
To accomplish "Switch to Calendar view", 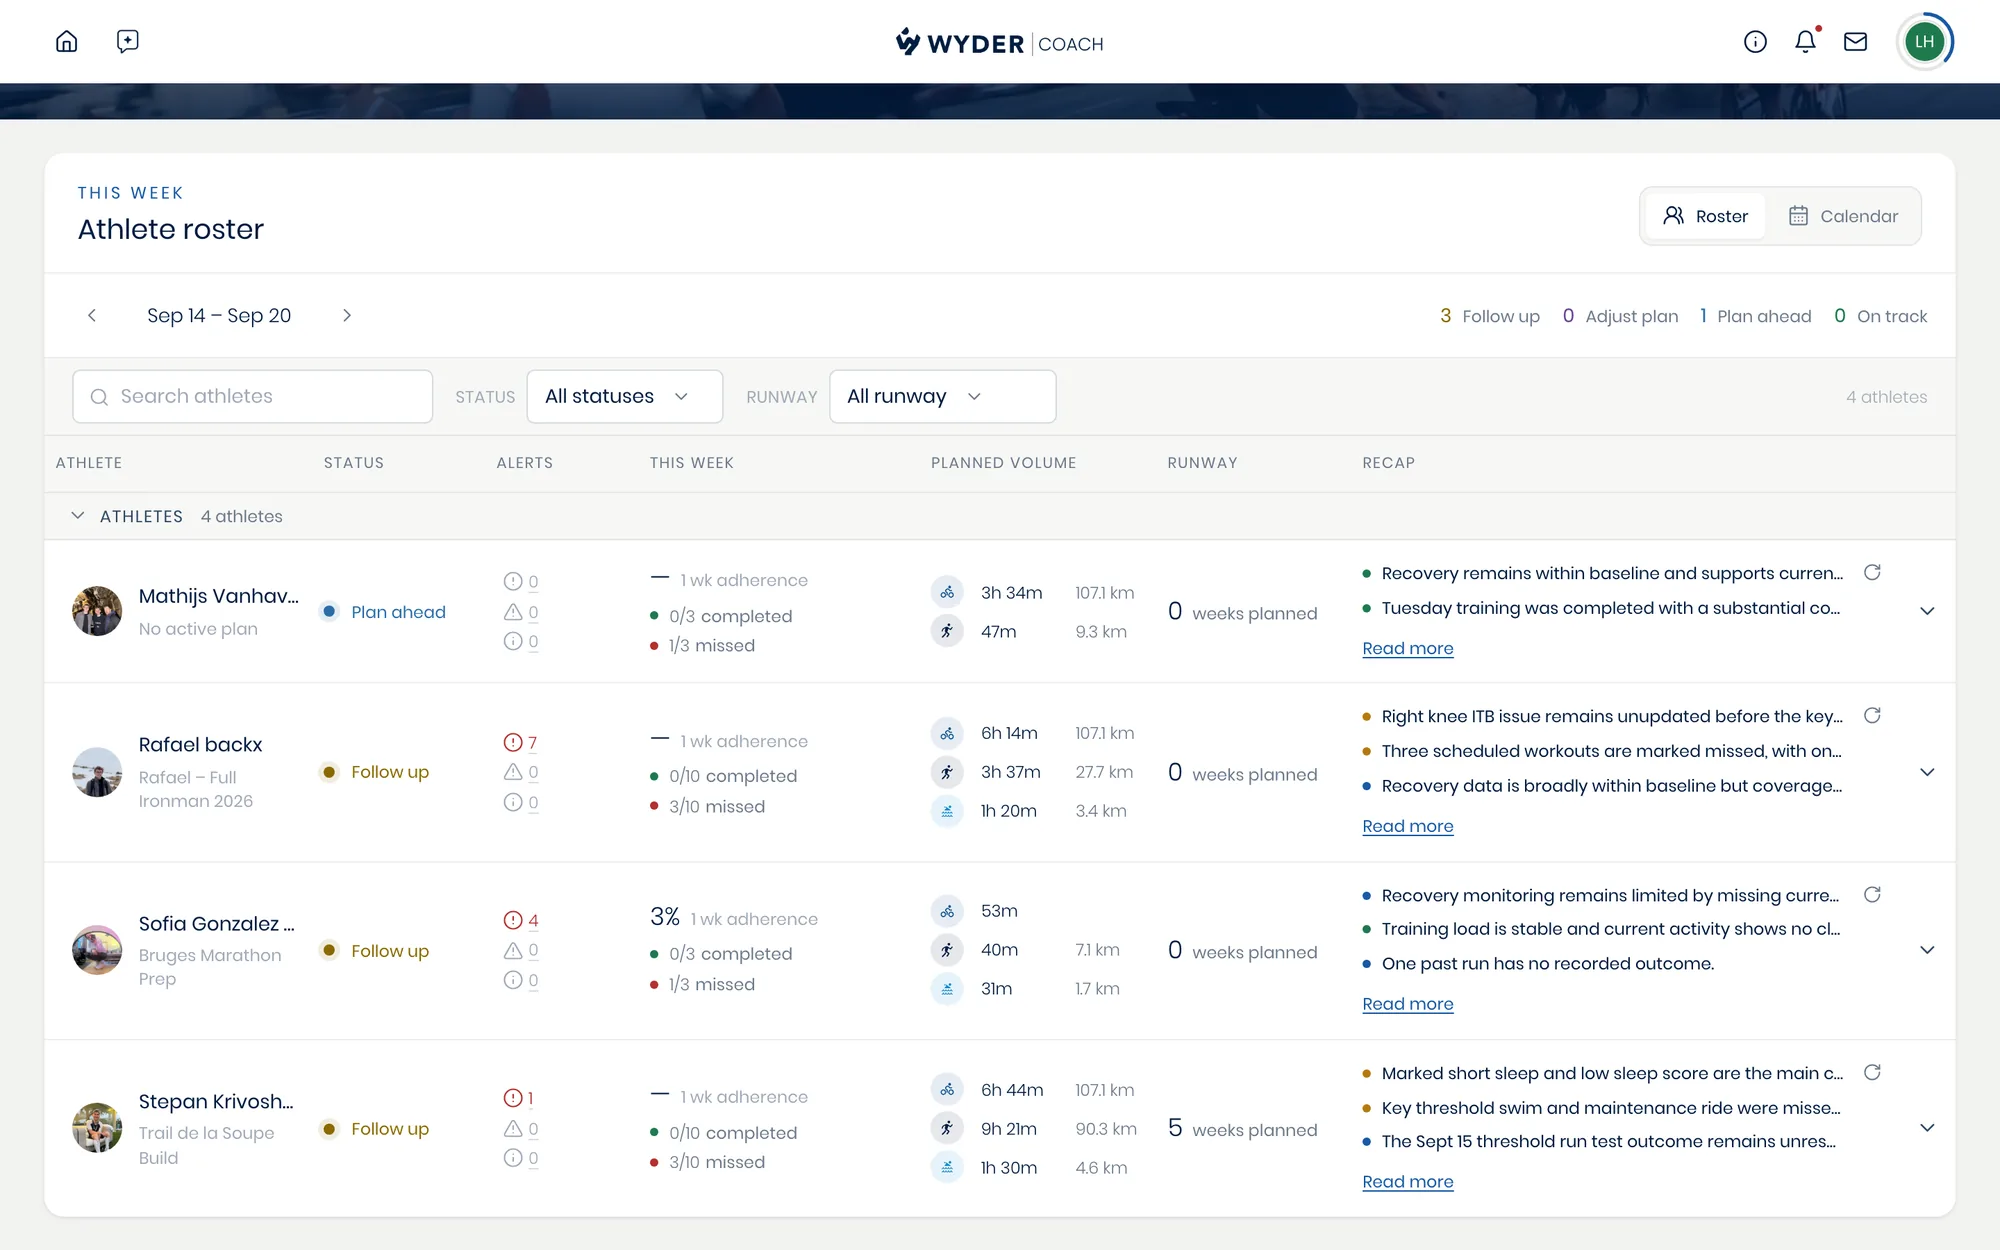I will 1843,216.
